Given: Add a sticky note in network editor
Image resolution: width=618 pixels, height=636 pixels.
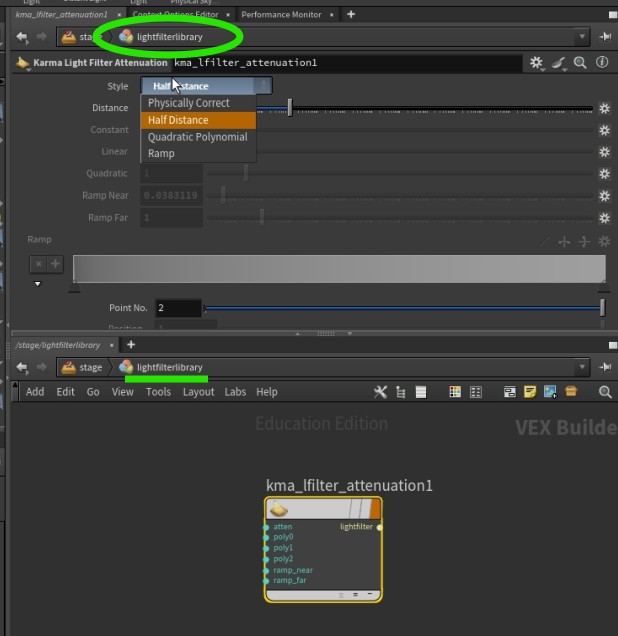Looking at the screenshot, I should pos(529,392).
